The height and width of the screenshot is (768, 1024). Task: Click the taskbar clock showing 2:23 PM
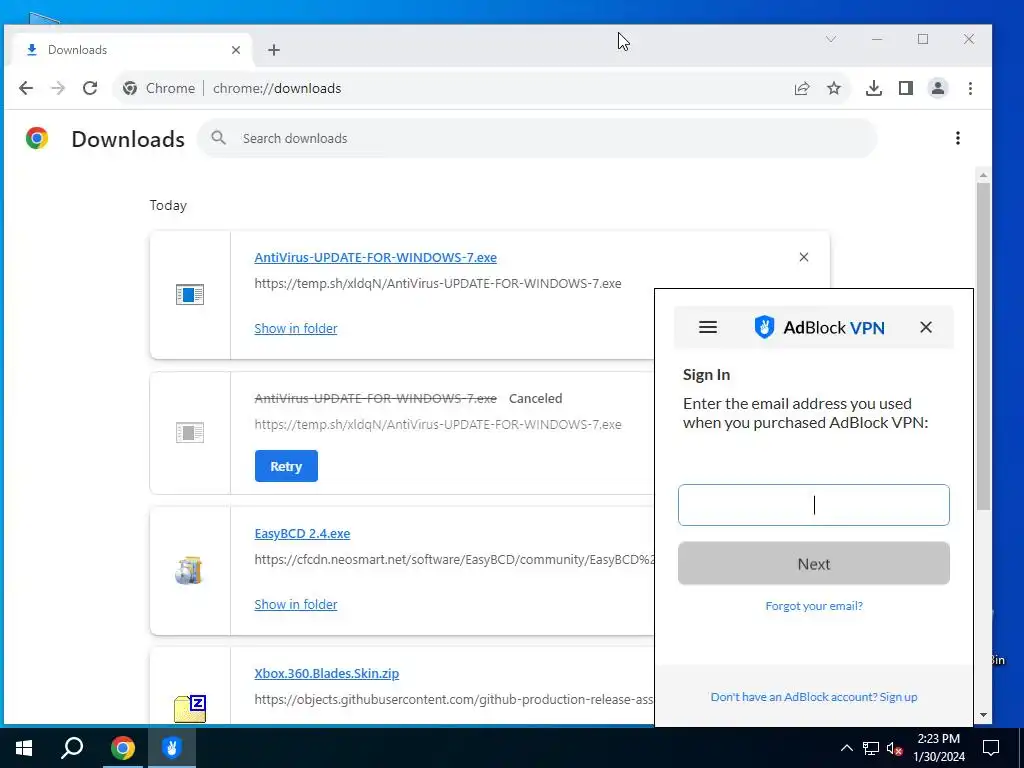[939, 748]
